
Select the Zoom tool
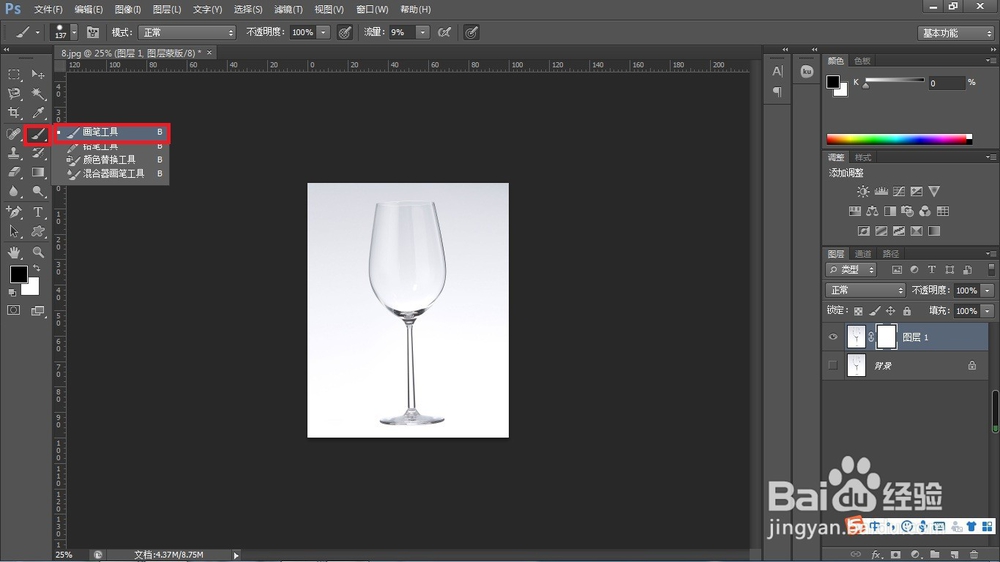(x=38, y=253)
